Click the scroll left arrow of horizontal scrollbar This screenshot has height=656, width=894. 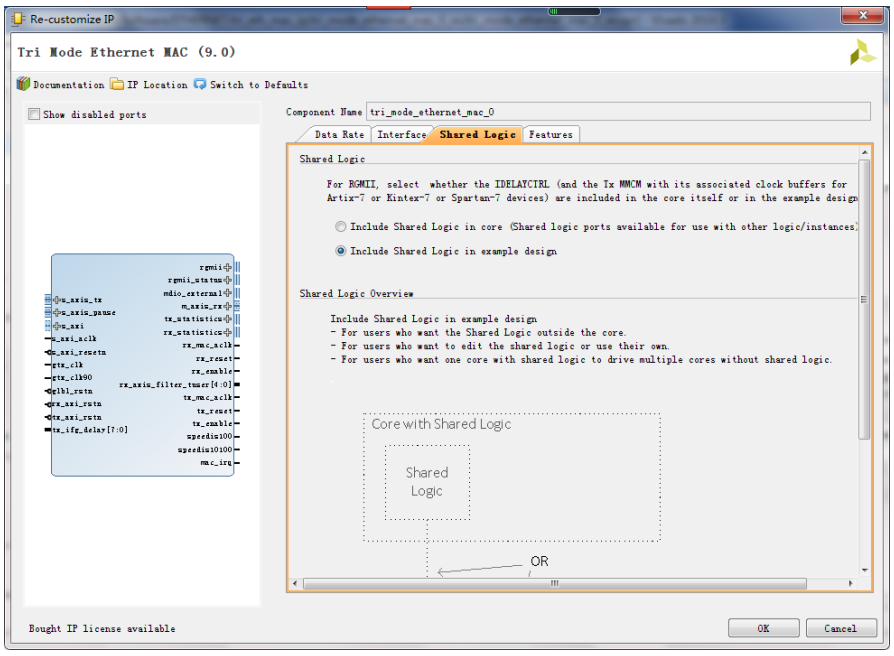pos(295,583)
